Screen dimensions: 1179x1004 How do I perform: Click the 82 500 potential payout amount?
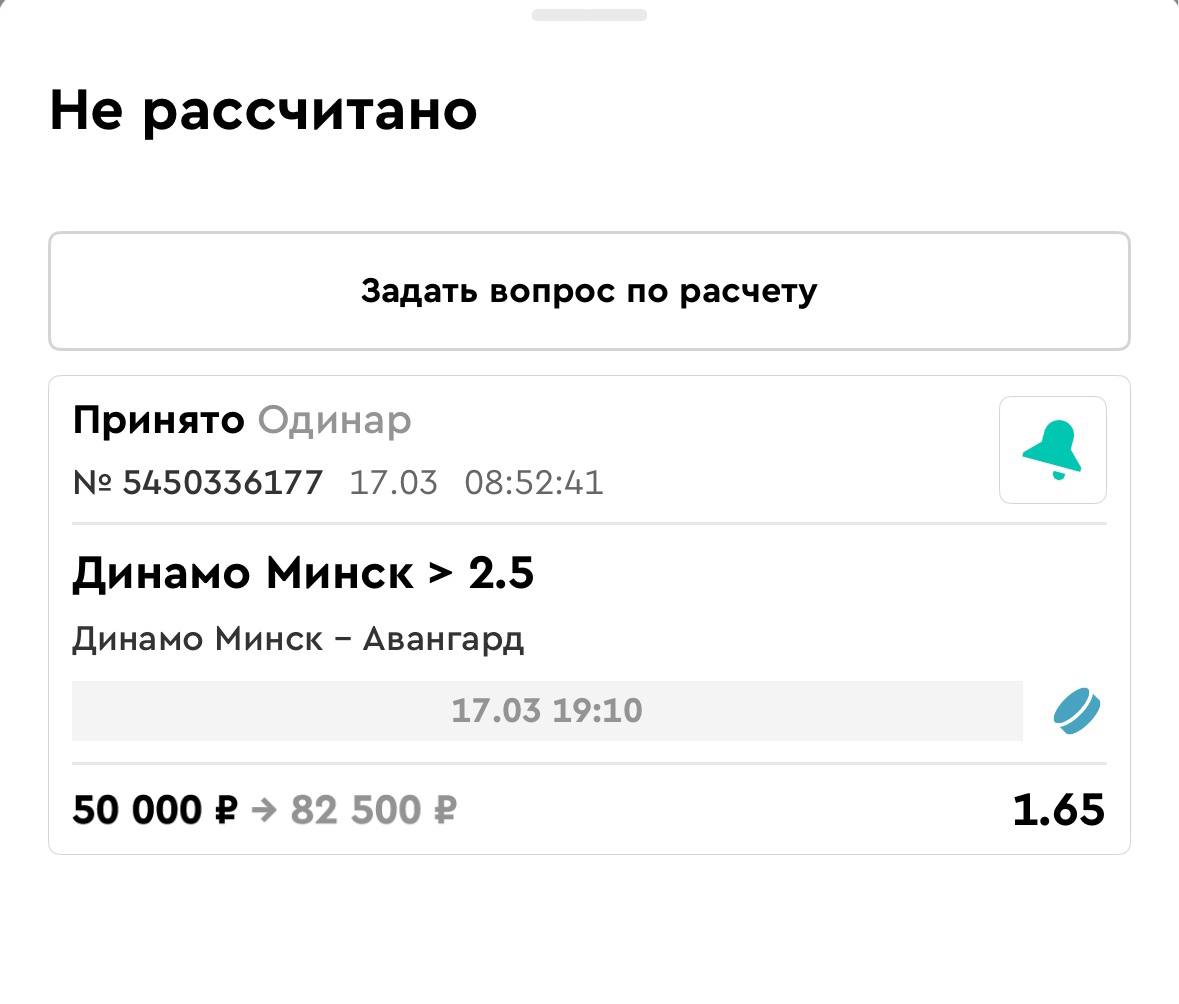[355, 810]
